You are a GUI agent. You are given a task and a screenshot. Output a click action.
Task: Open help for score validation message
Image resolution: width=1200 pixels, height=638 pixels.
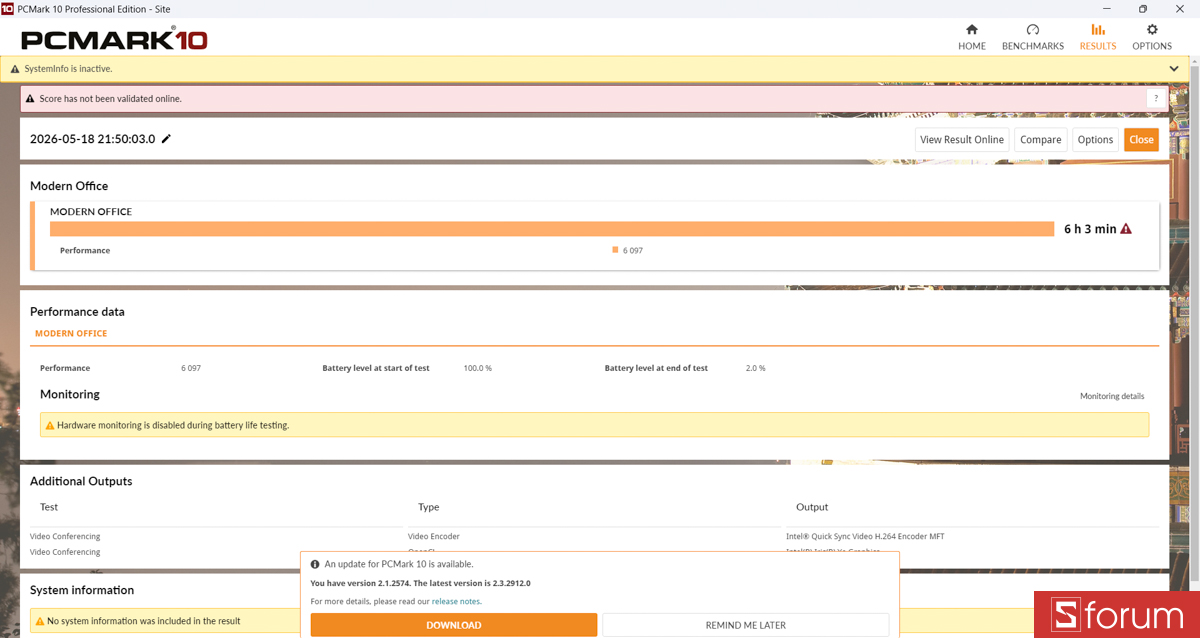tap(1156, 99)
